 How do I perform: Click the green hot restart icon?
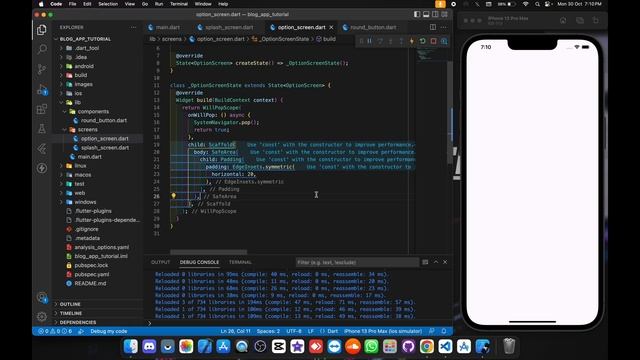pos(422,41)
